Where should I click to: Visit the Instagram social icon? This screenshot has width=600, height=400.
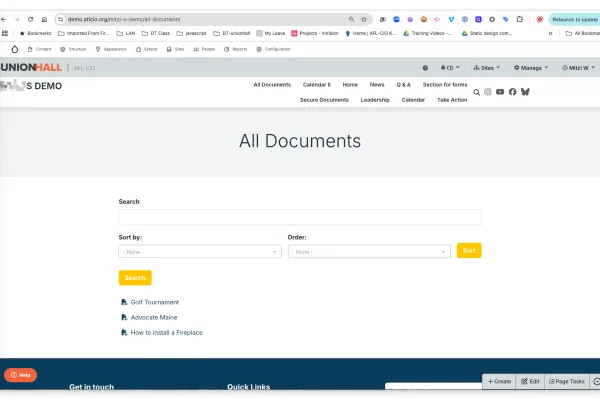[x=488, y=92]
